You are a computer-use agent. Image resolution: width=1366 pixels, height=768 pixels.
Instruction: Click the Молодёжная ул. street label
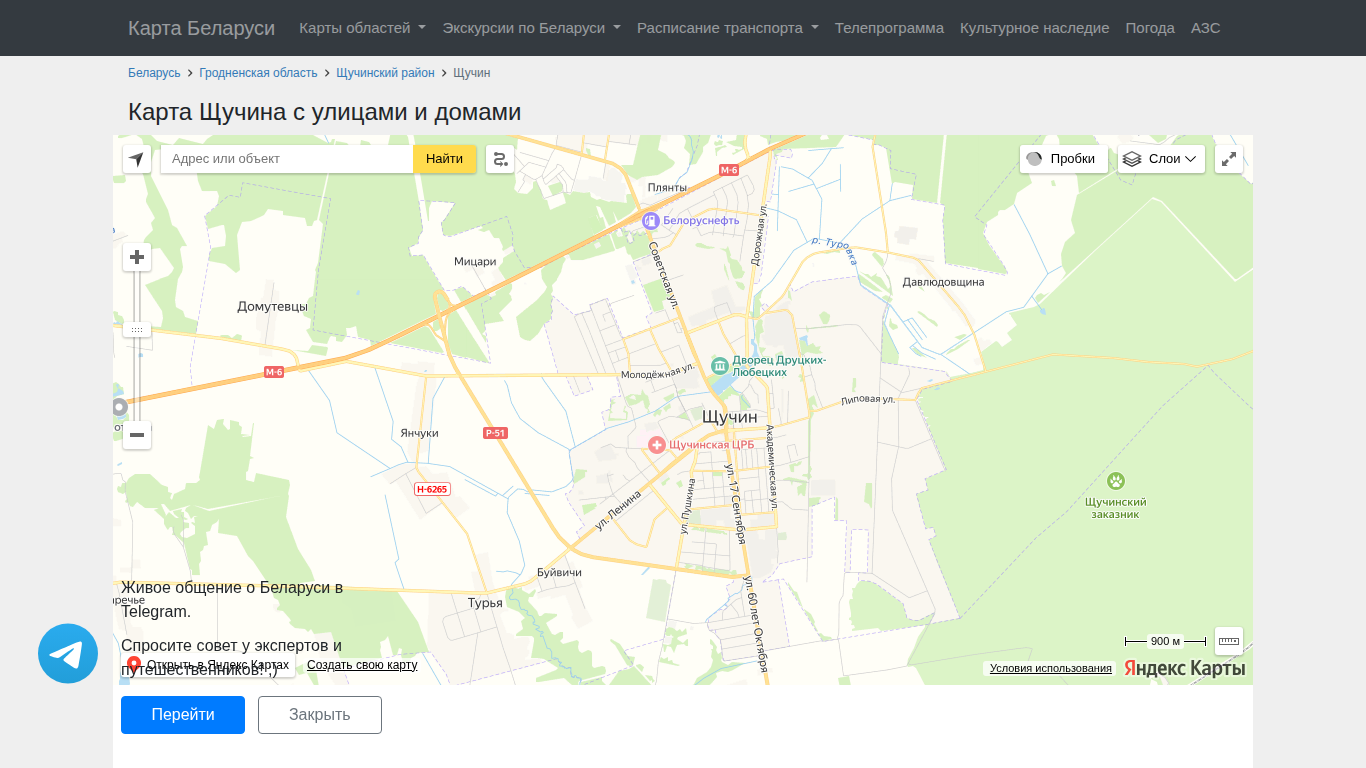[x=657, y=374]
